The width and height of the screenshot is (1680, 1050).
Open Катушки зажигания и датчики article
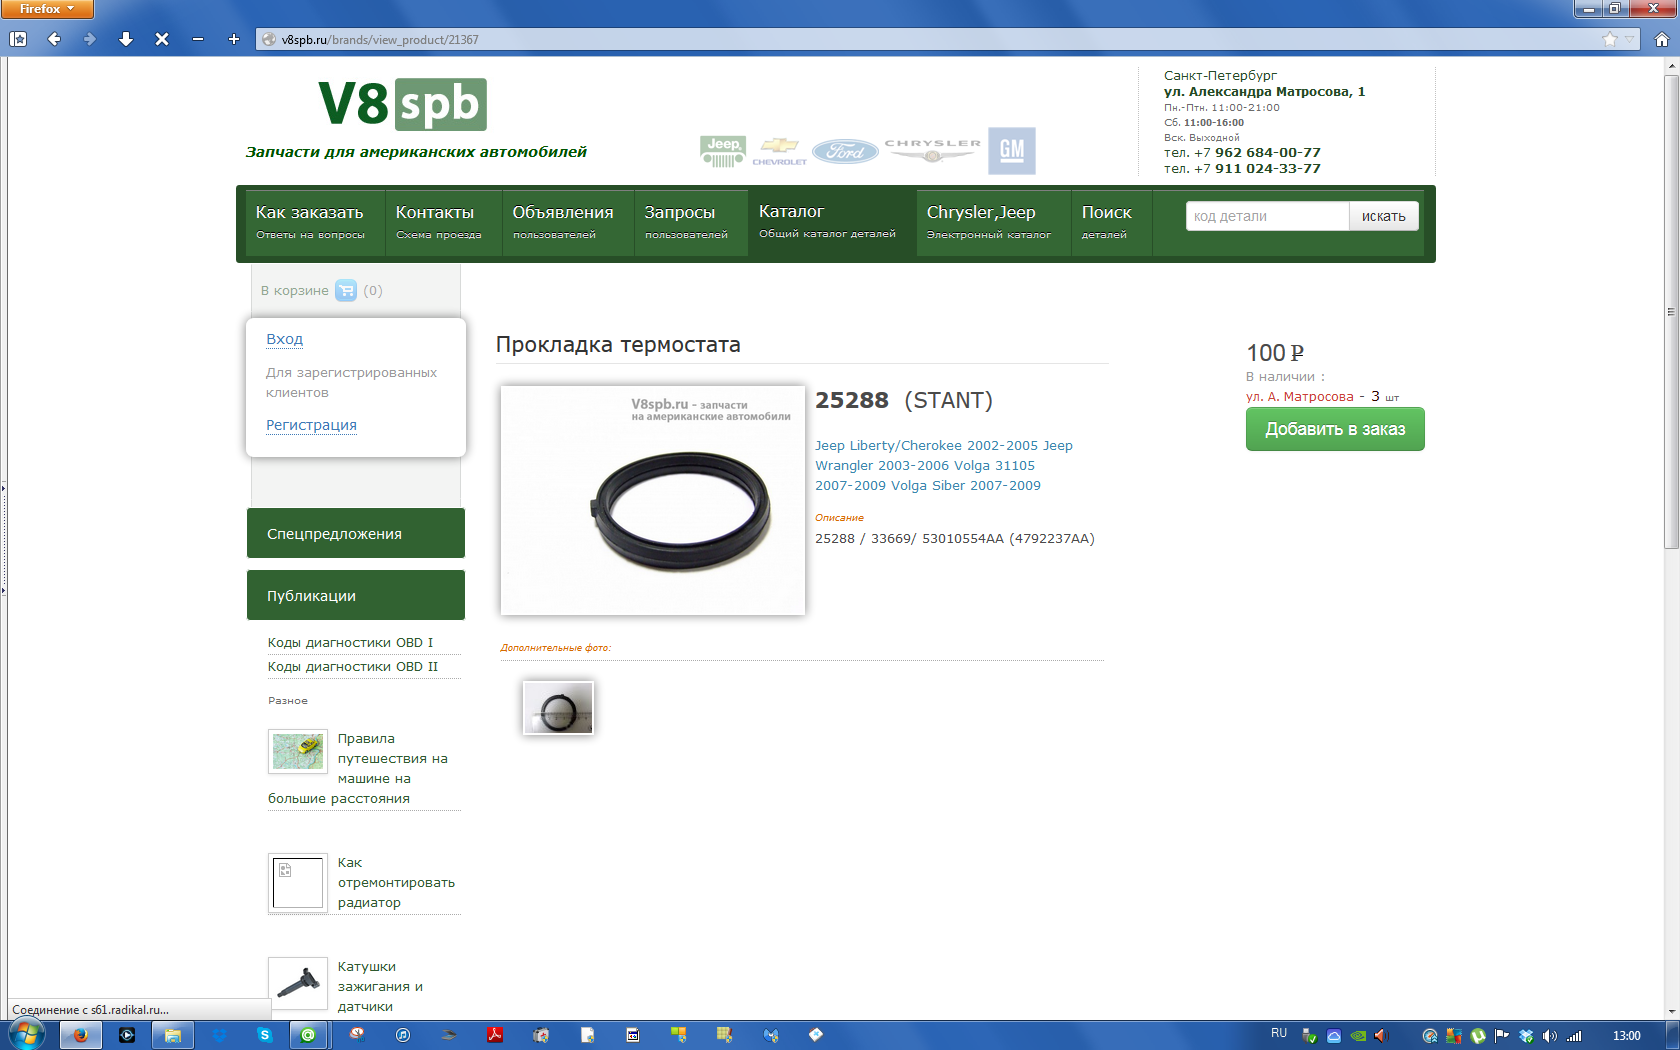point(380,986)
